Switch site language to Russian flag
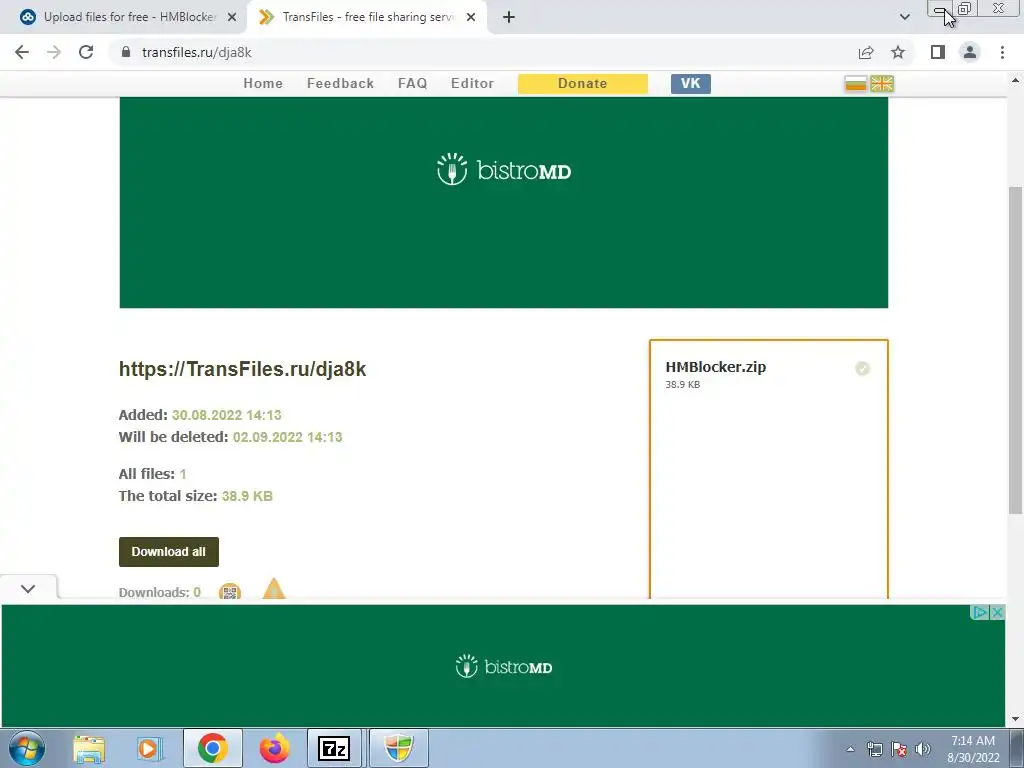Image resolution: width=1024 pixels, height=768 pixels. pos(856,84)
